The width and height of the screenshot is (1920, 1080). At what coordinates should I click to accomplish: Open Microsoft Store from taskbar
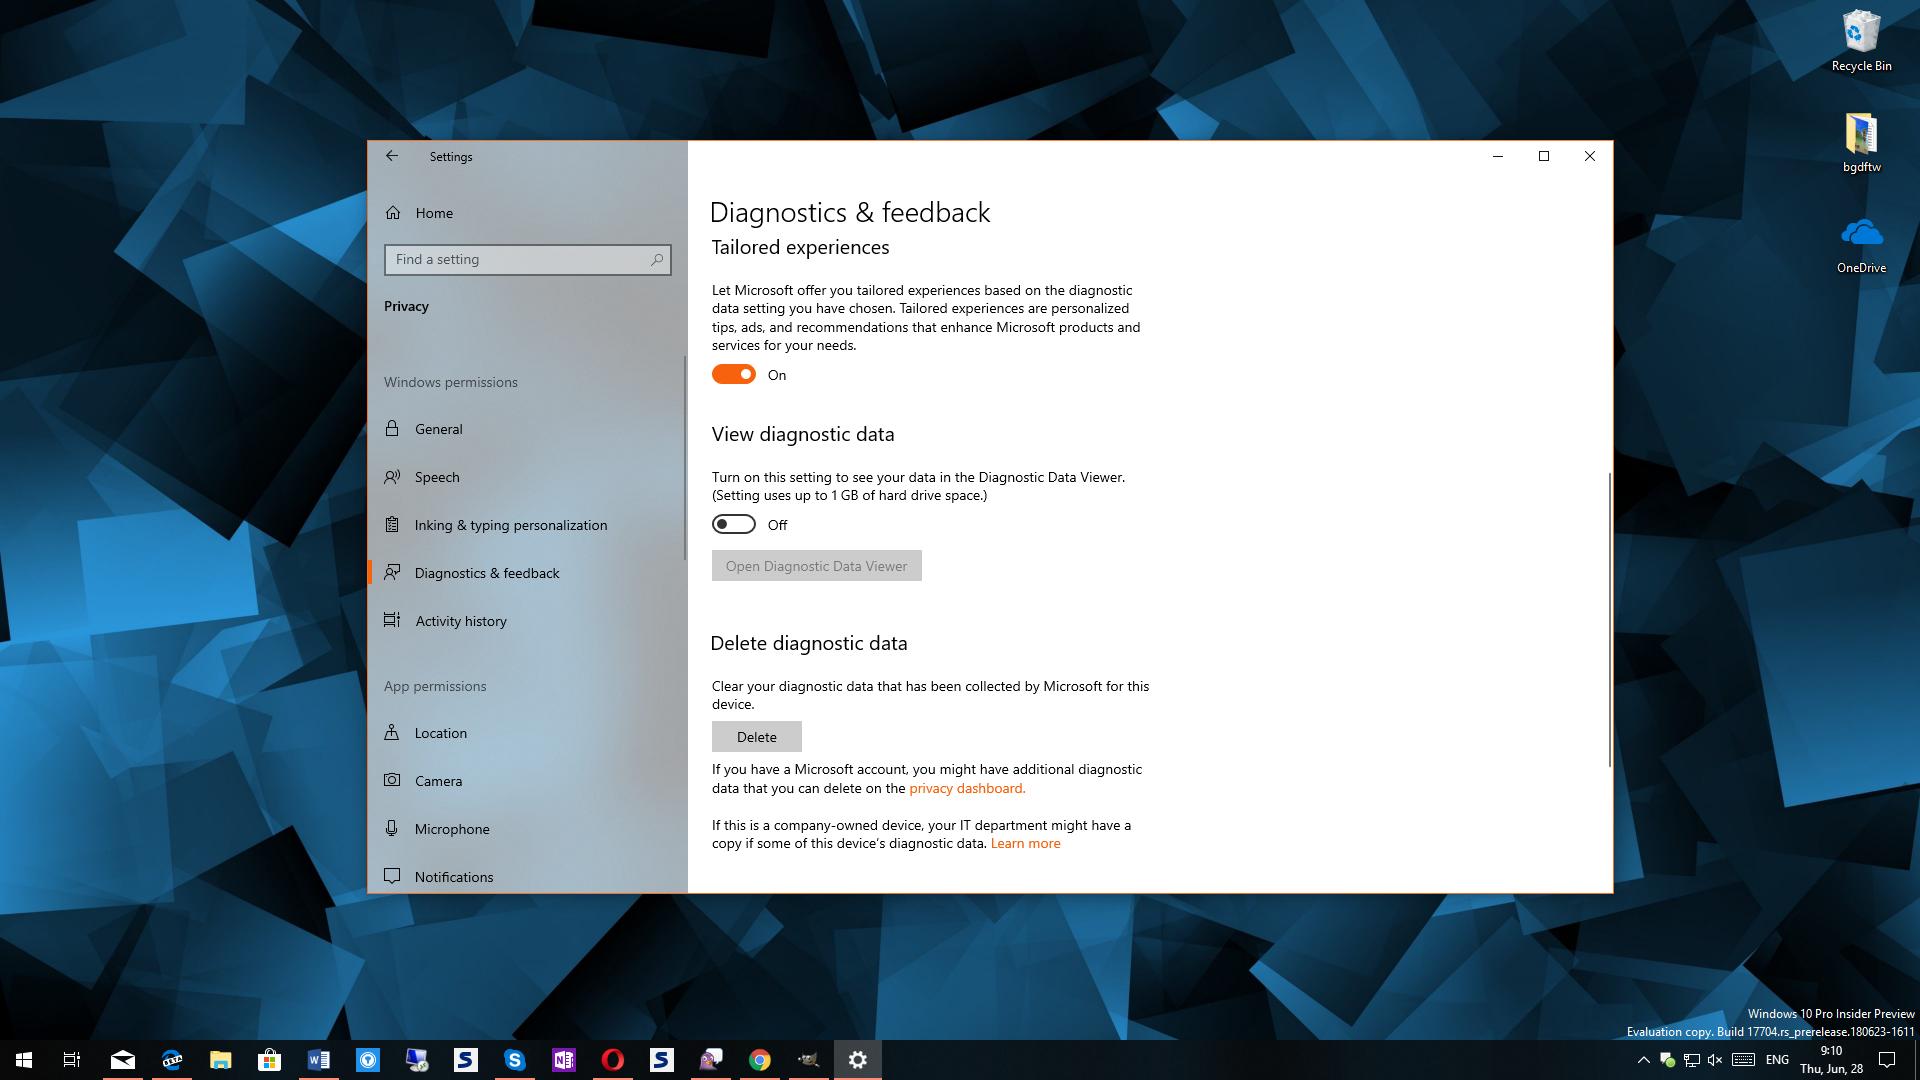(x=269, y=1060)
